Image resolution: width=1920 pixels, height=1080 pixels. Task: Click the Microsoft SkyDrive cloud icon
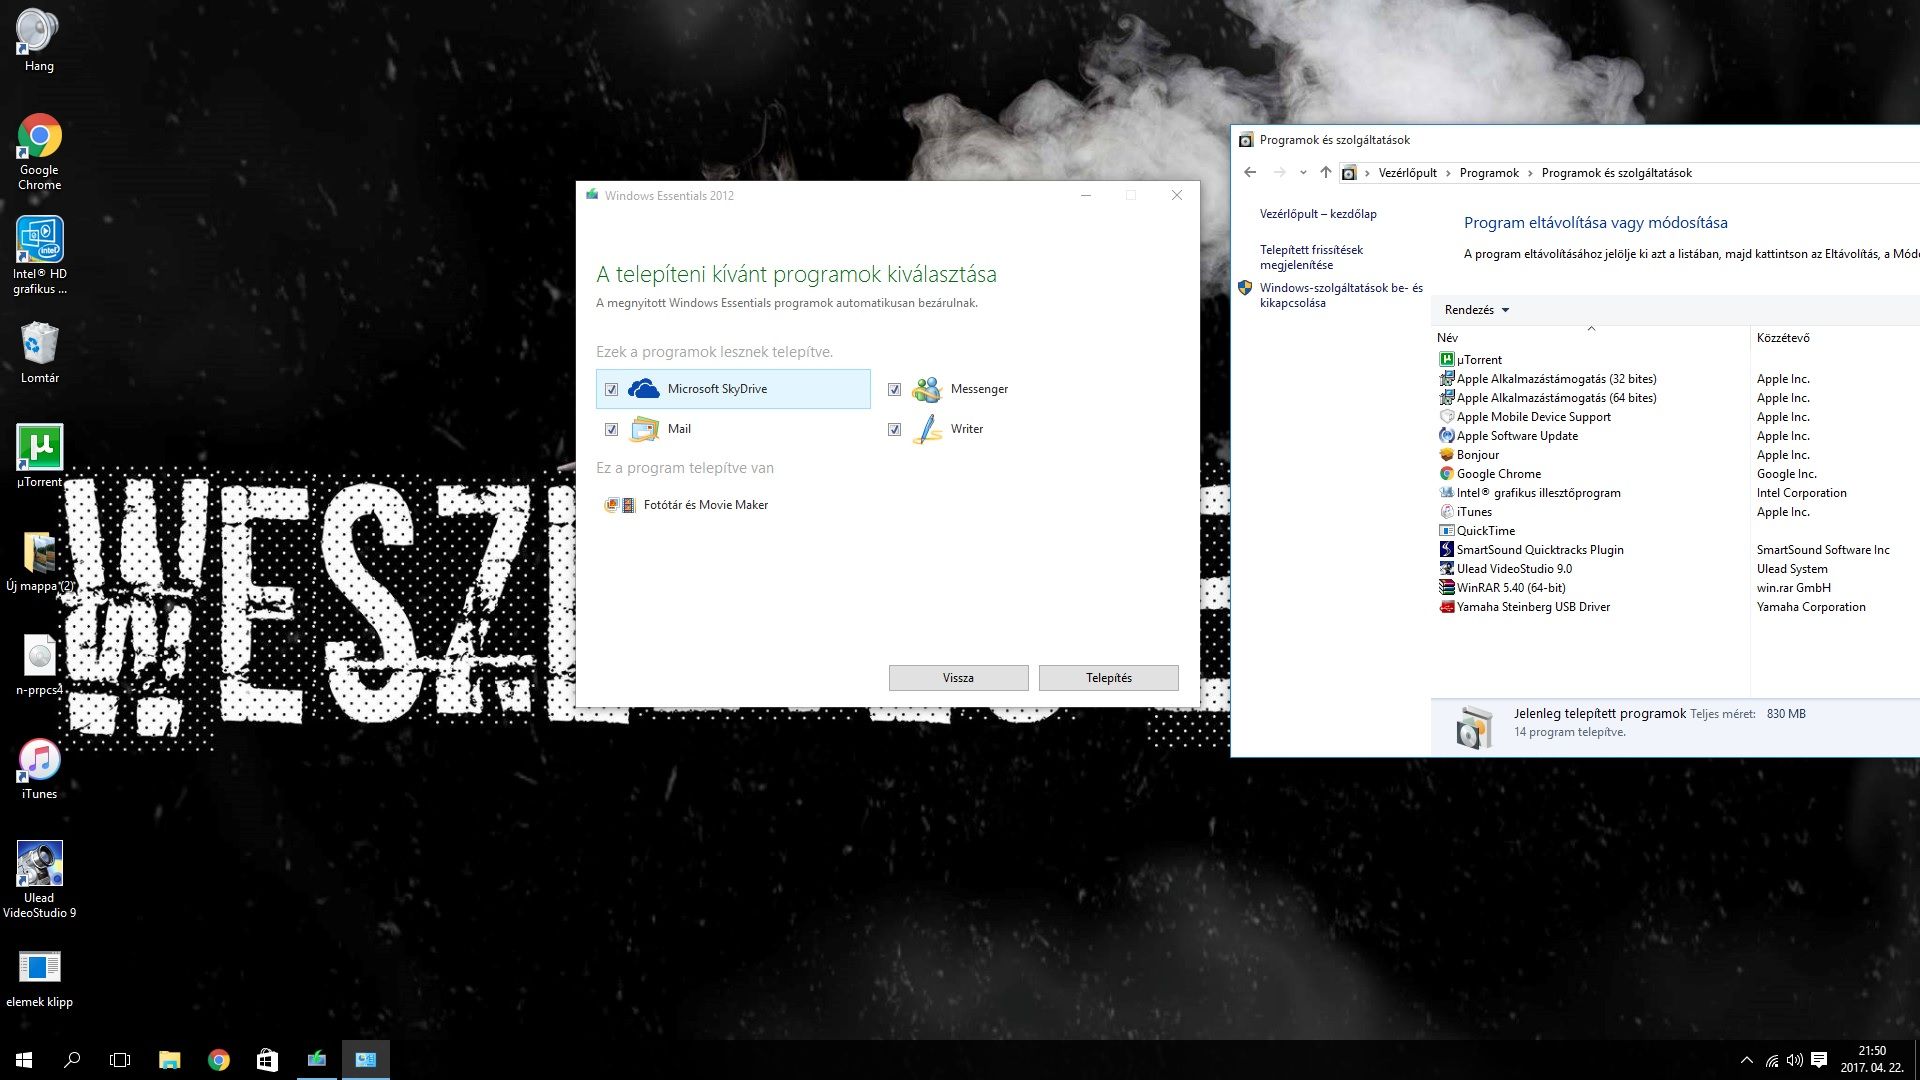tap(643, 389)
